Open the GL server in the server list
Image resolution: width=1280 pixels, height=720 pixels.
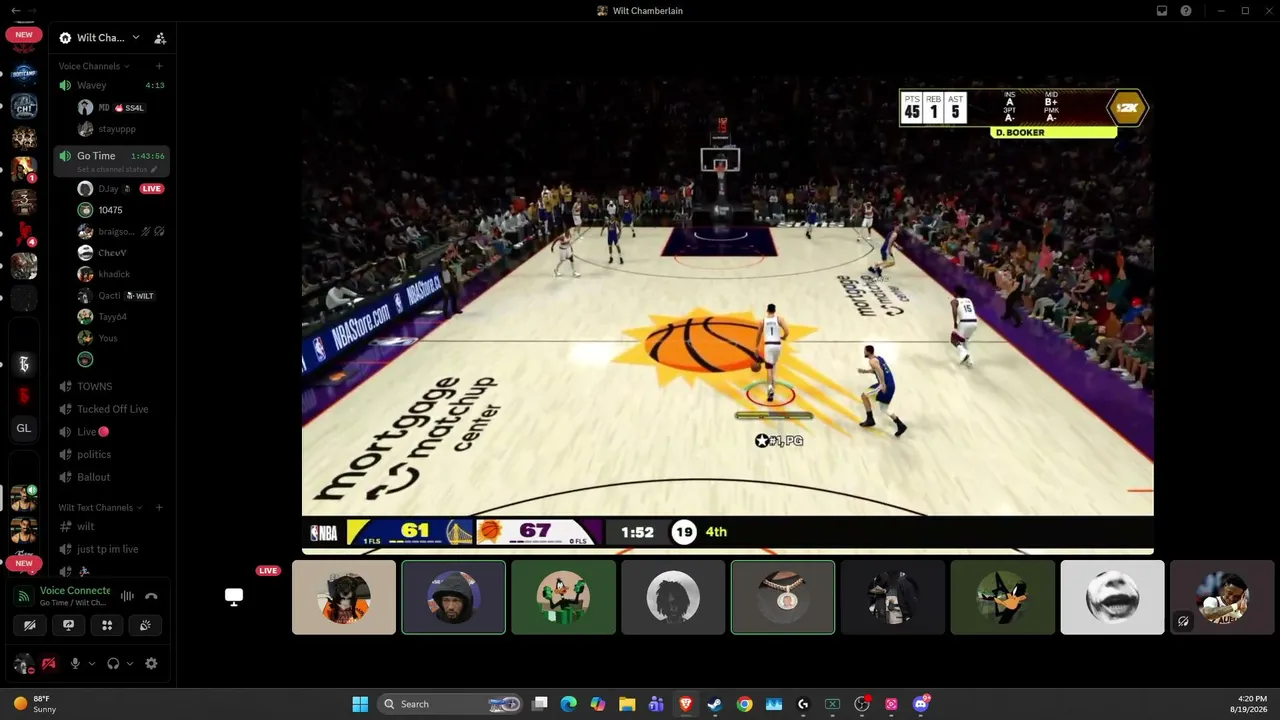24,428
